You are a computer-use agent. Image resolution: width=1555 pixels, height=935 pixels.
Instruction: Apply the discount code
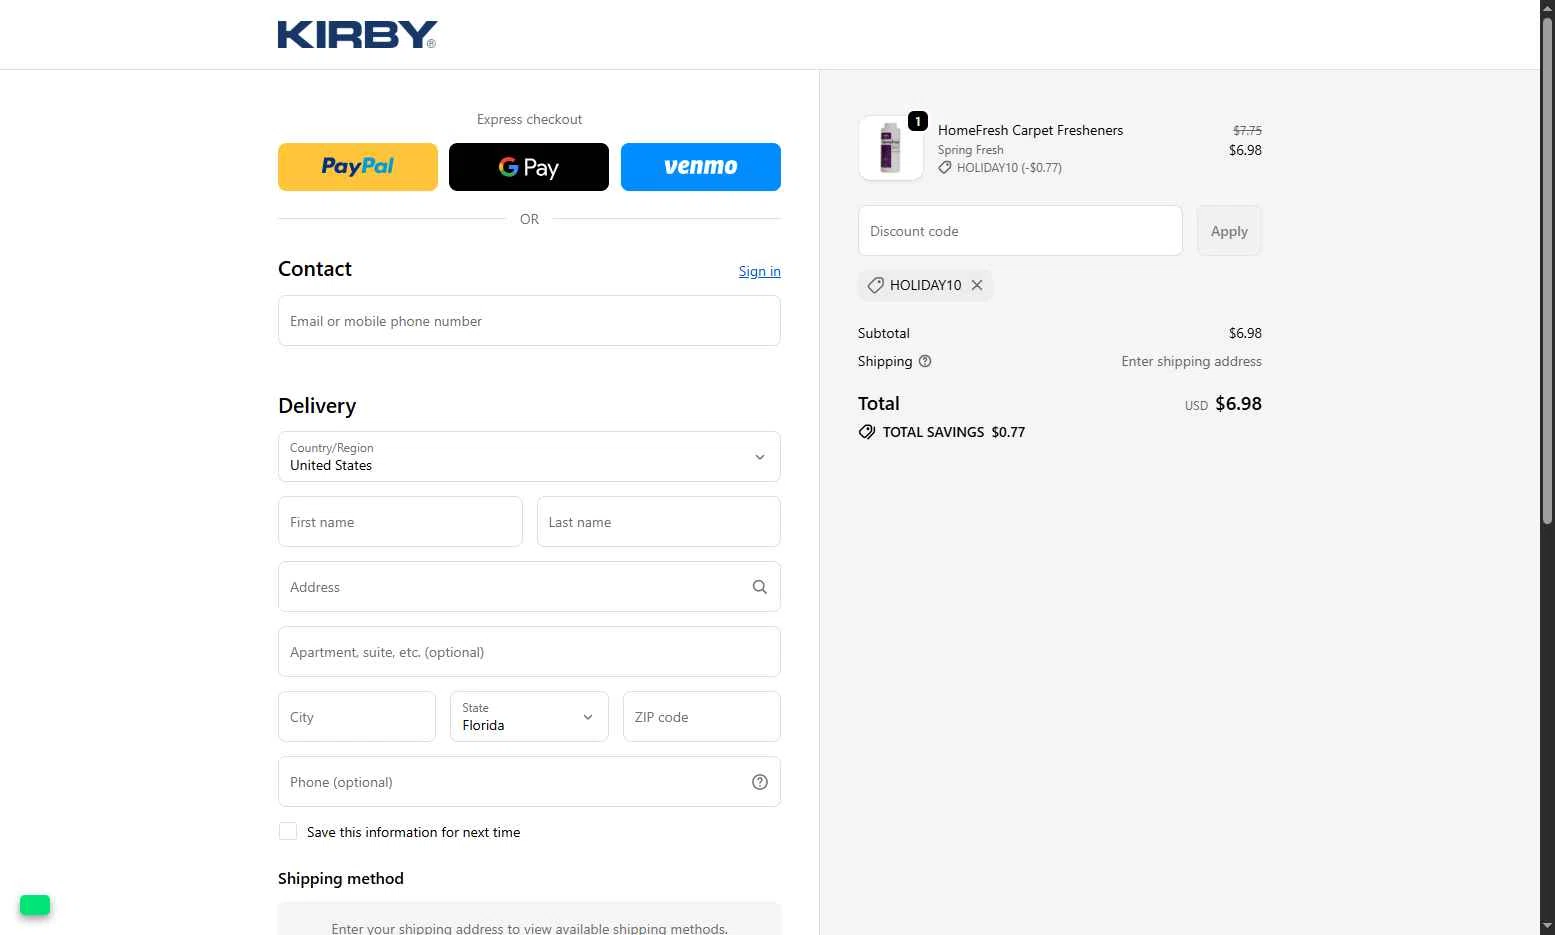click(1229, 231)
